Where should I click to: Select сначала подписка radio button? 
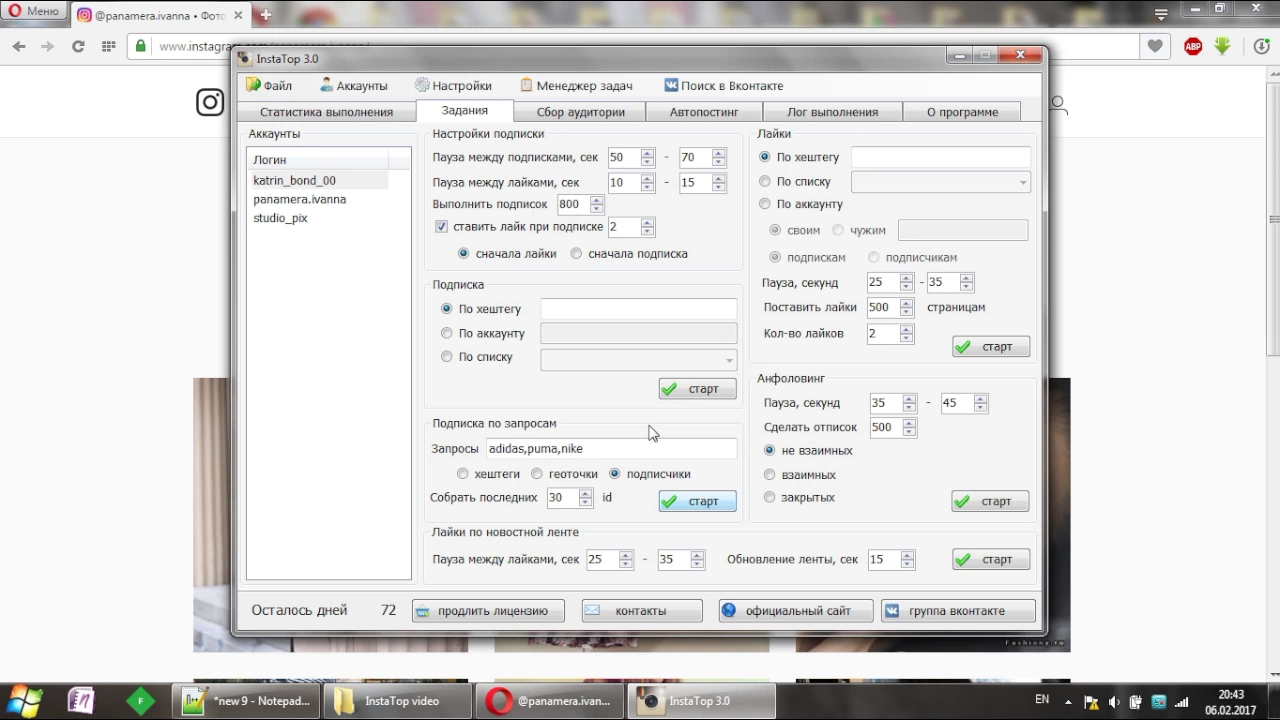[576, 254]
